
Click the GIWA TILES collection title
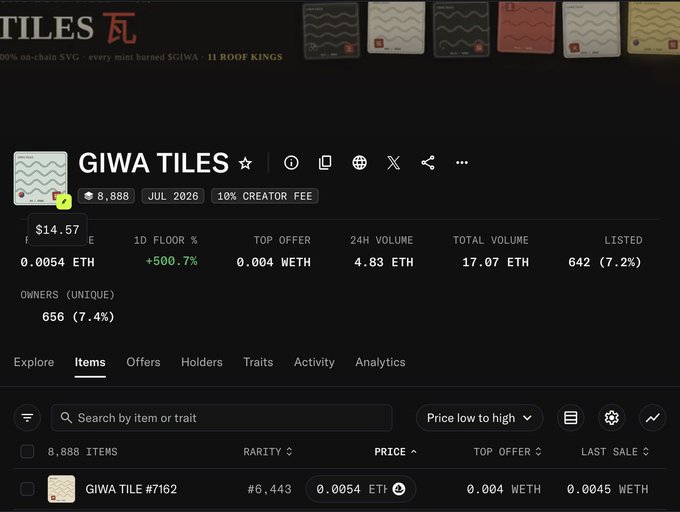pos(154,163)
